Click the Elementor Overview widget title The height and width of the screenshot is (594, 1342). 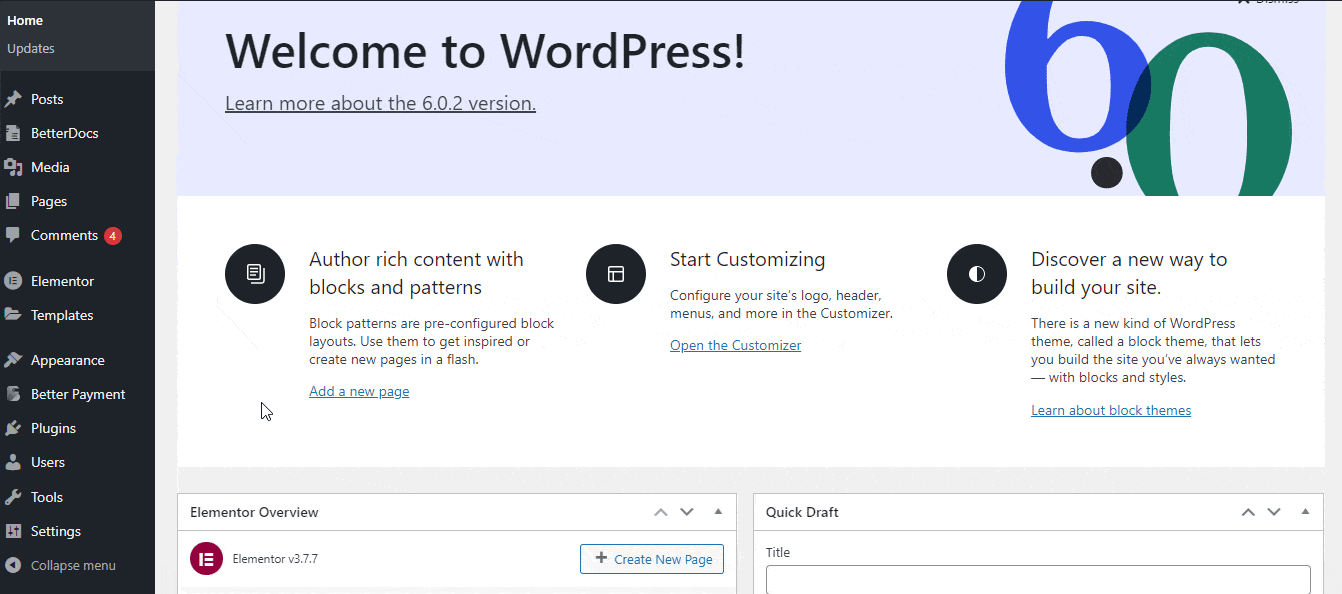tap(254, 512)
